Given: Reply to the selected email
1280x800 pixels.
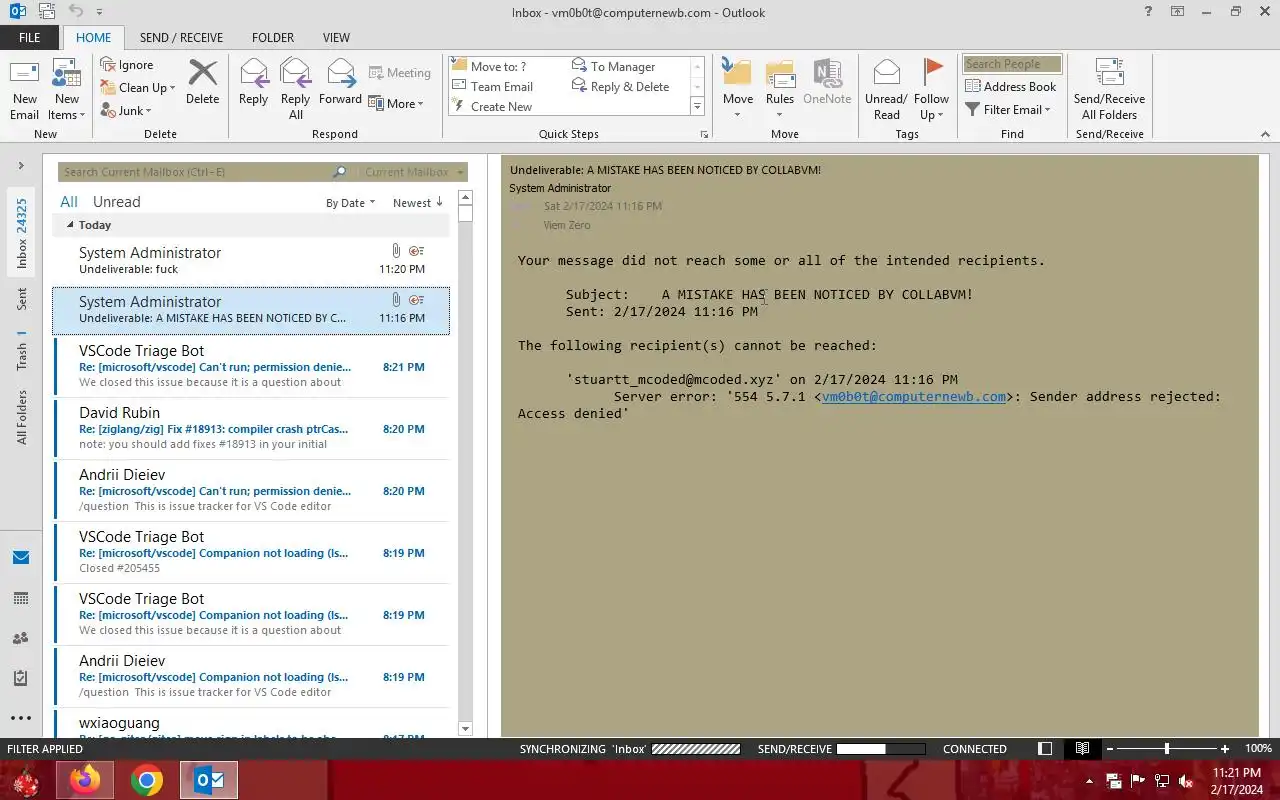Looking at the screenshot, I should (253, 82).
